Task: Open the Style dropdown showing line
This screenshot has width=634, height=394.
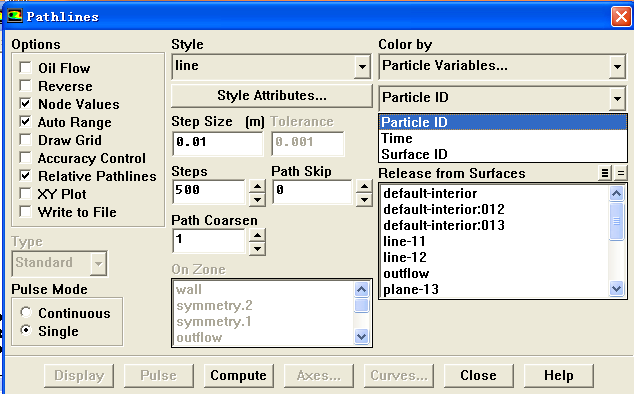Action: click(x=362, y=67)
